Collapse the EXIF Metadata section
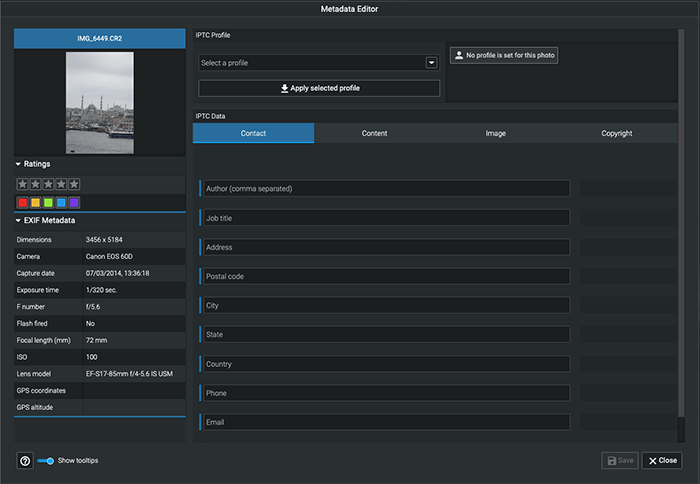700x484 pixels. click(x=18, y=220)
